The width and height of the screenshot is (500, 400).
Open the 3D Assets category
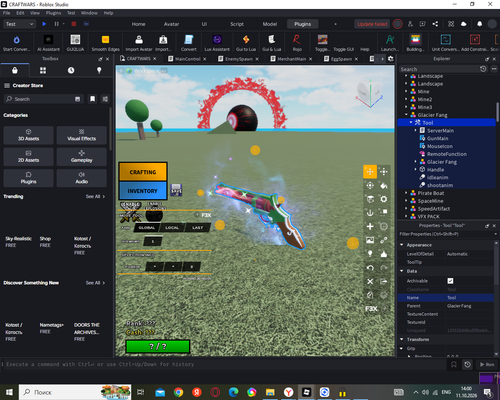(28, 135)
